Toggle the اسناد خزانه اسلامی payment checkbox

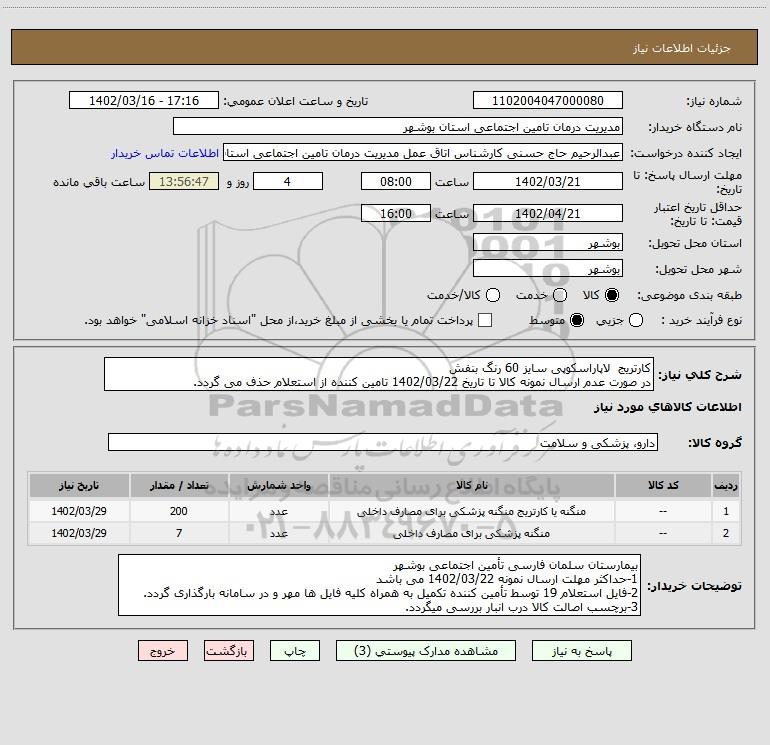point(485,320)
